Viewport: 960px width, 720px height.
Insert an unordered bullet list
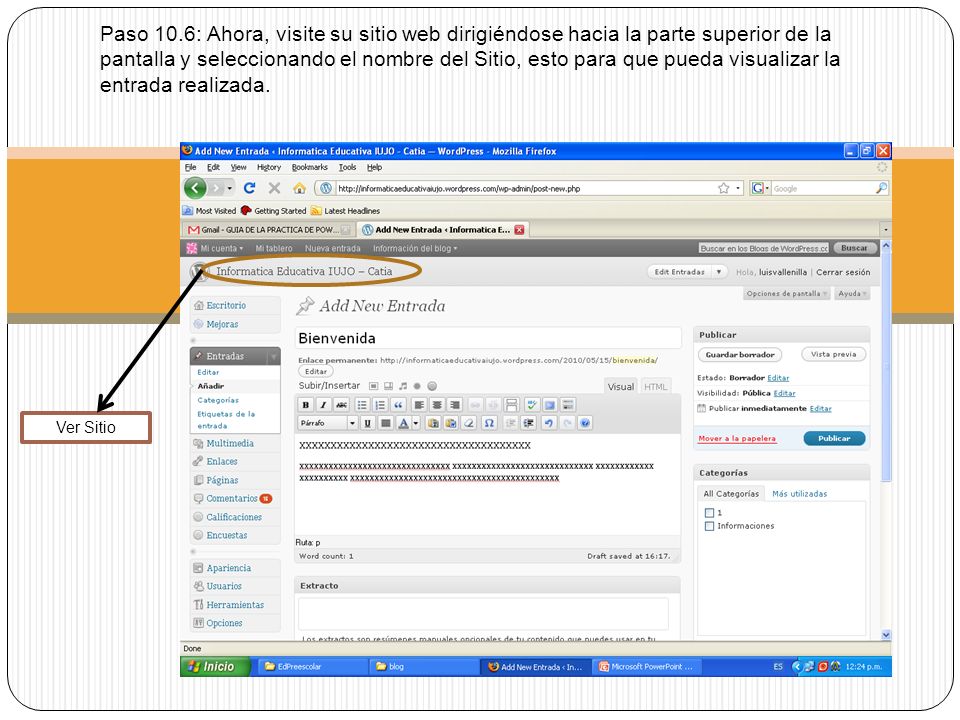point(362,405)
